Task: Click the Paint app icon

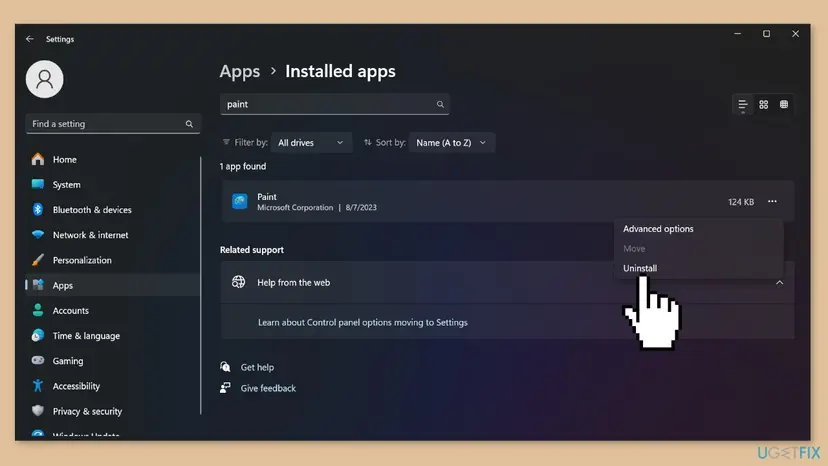Action: click(240, 201)
